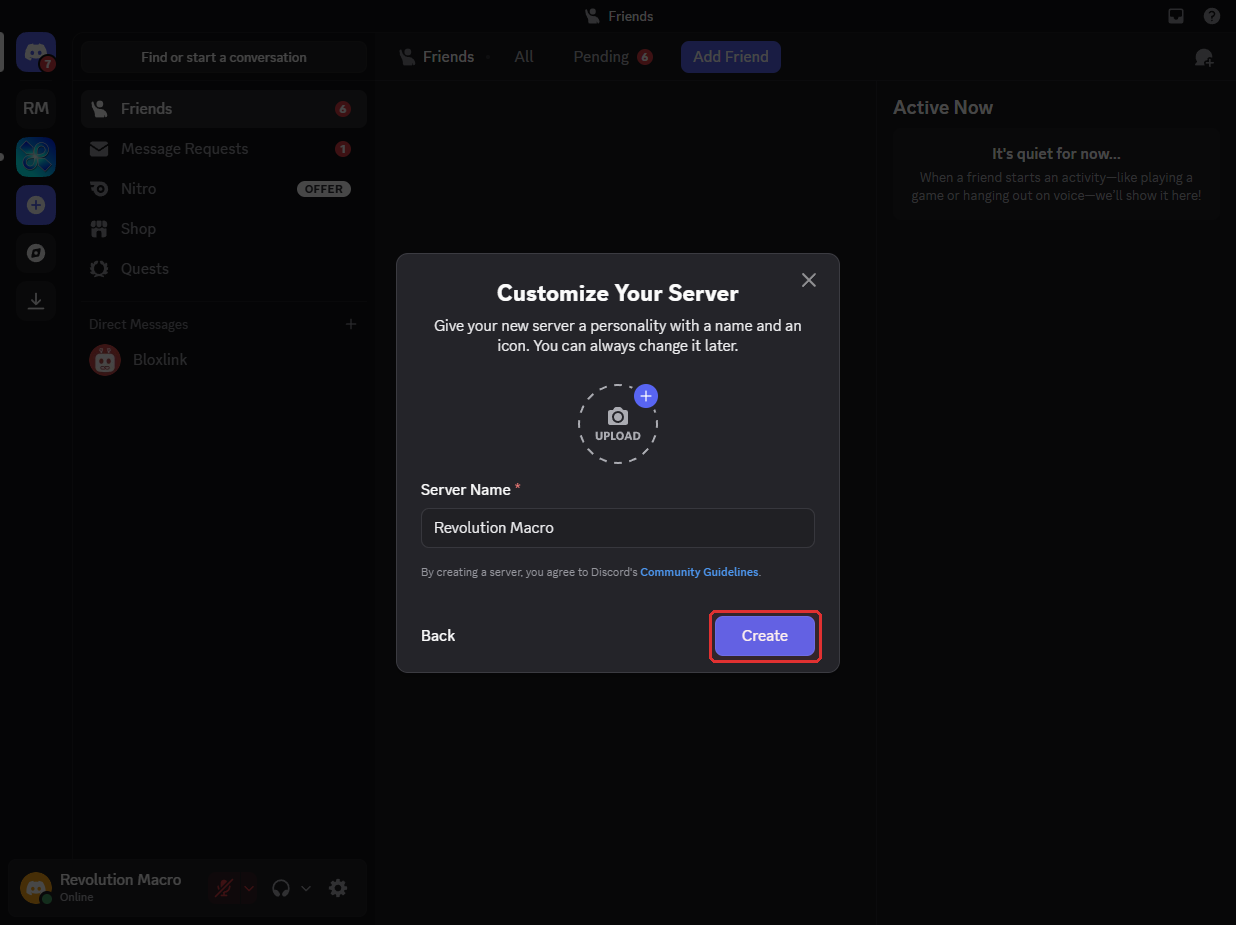Viewport: 1236px width, 925px height.
Task: Open the RM server icon
Action: [x=36, y=108]
